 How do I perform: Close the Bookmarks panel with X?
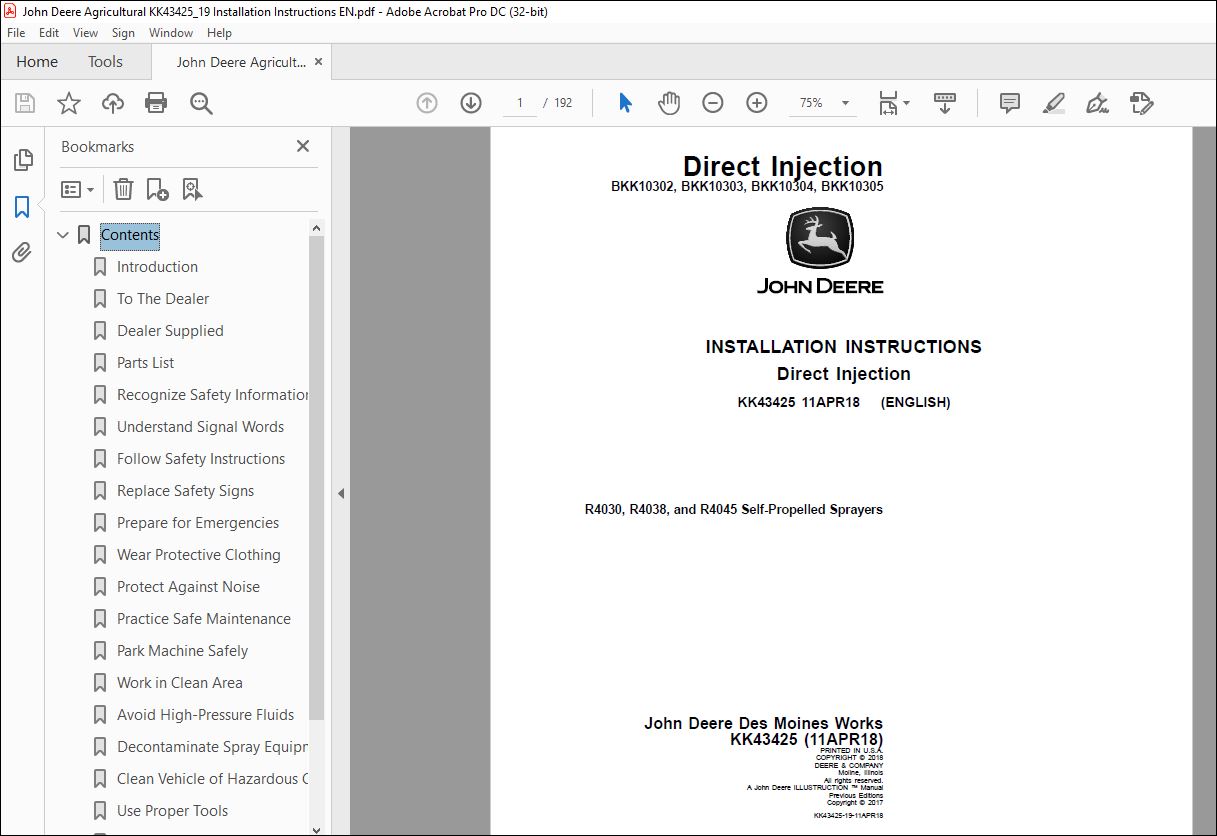(303, 146)
